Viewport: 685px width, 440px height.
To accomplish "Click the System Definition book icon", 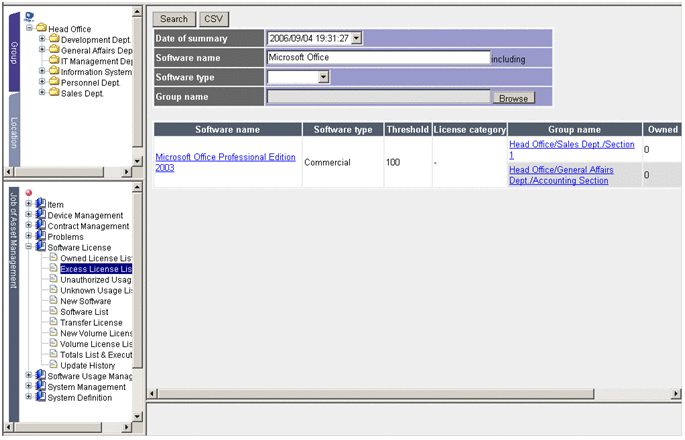I will [41, 396].
